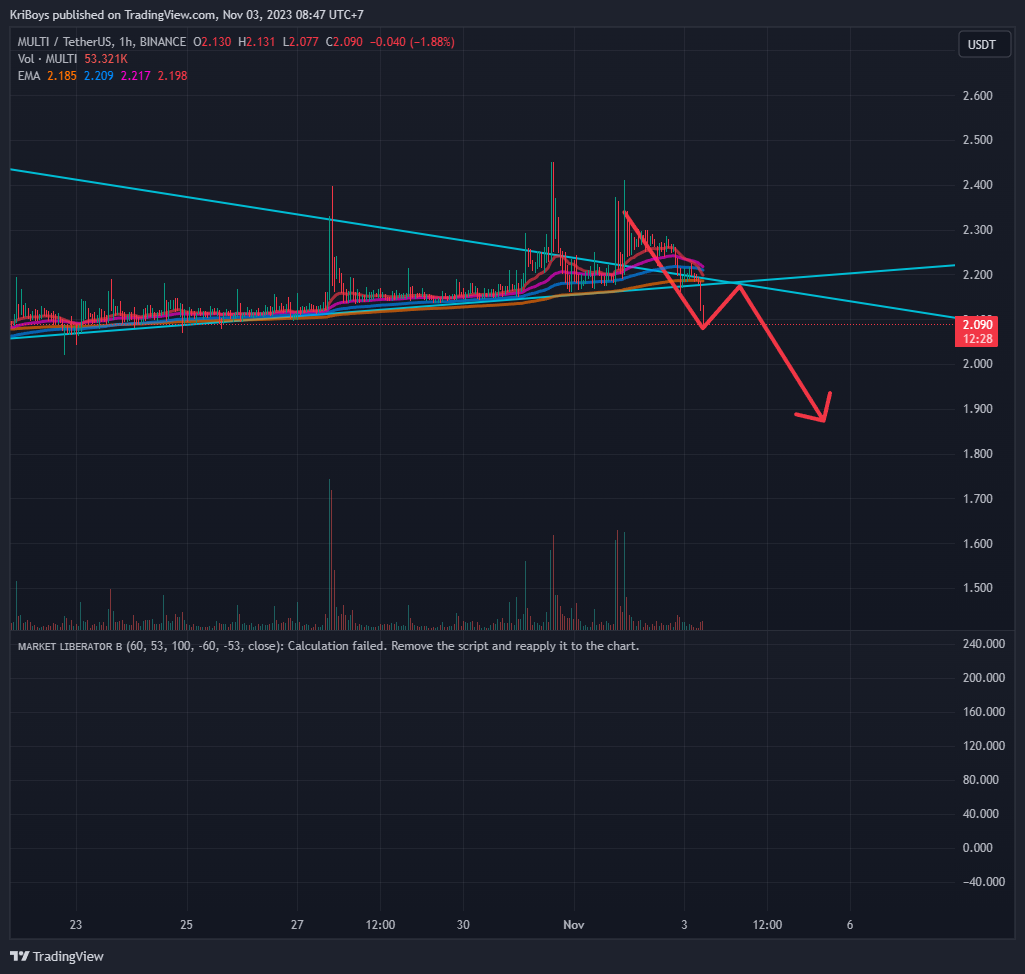The width and height of the screenshot is (1025, 974).
Task: Open the USDT currency selector
Action: (984, 45)
